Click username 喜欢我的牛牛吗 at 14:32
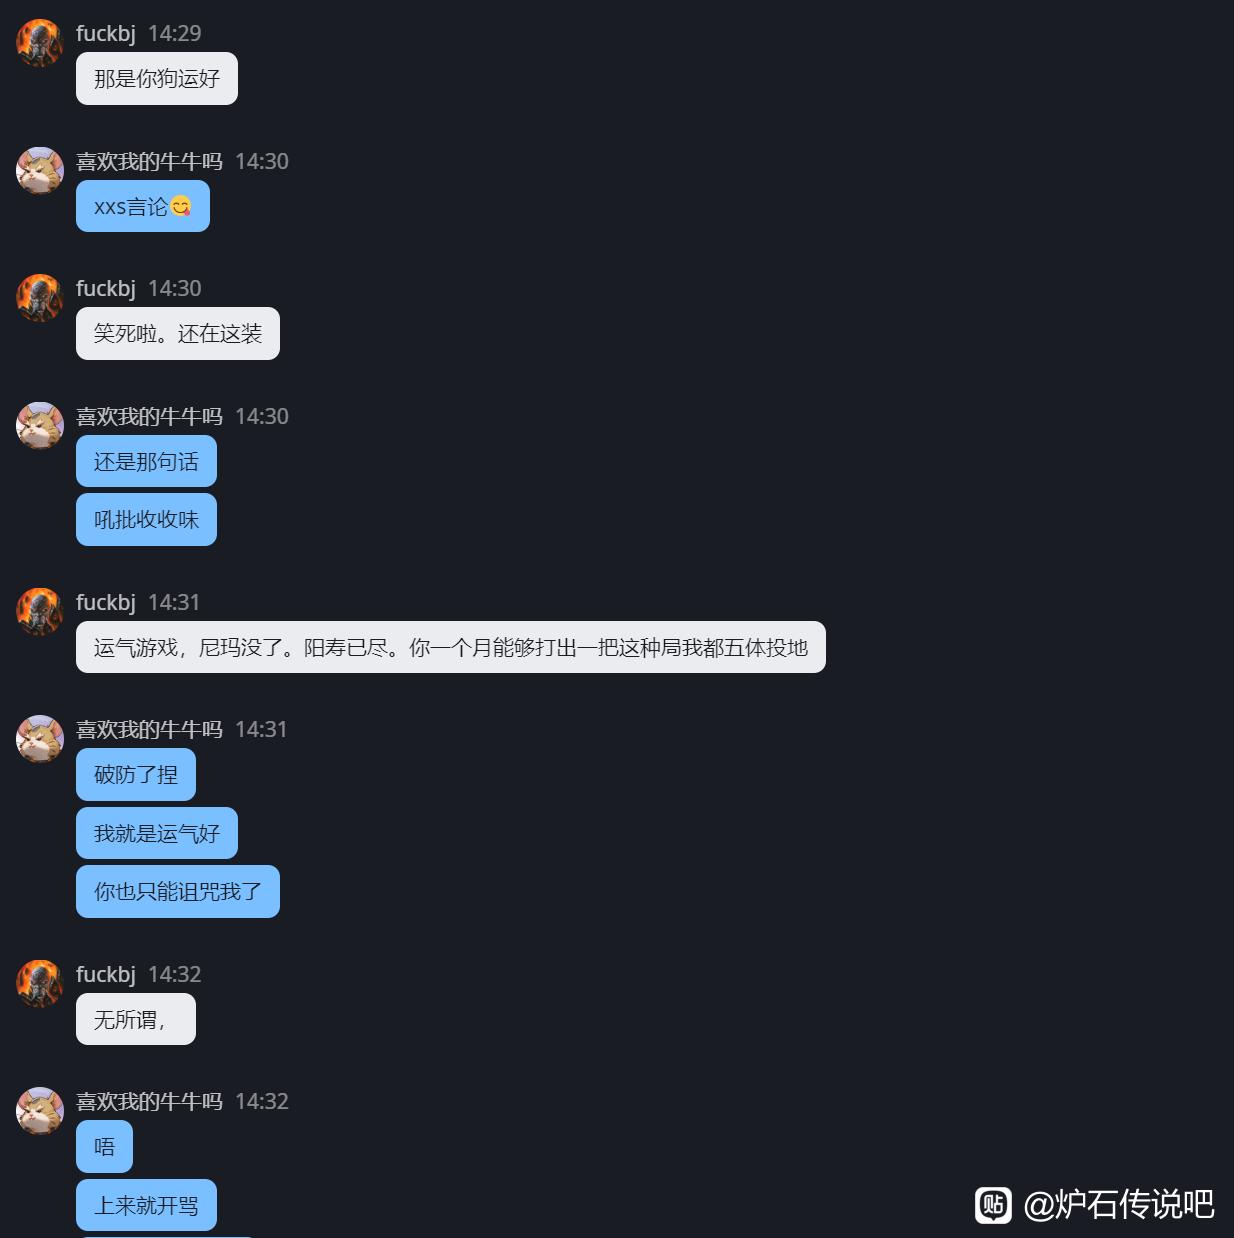Viewport: 1234px width, 1238px height. coord(149,1101)
